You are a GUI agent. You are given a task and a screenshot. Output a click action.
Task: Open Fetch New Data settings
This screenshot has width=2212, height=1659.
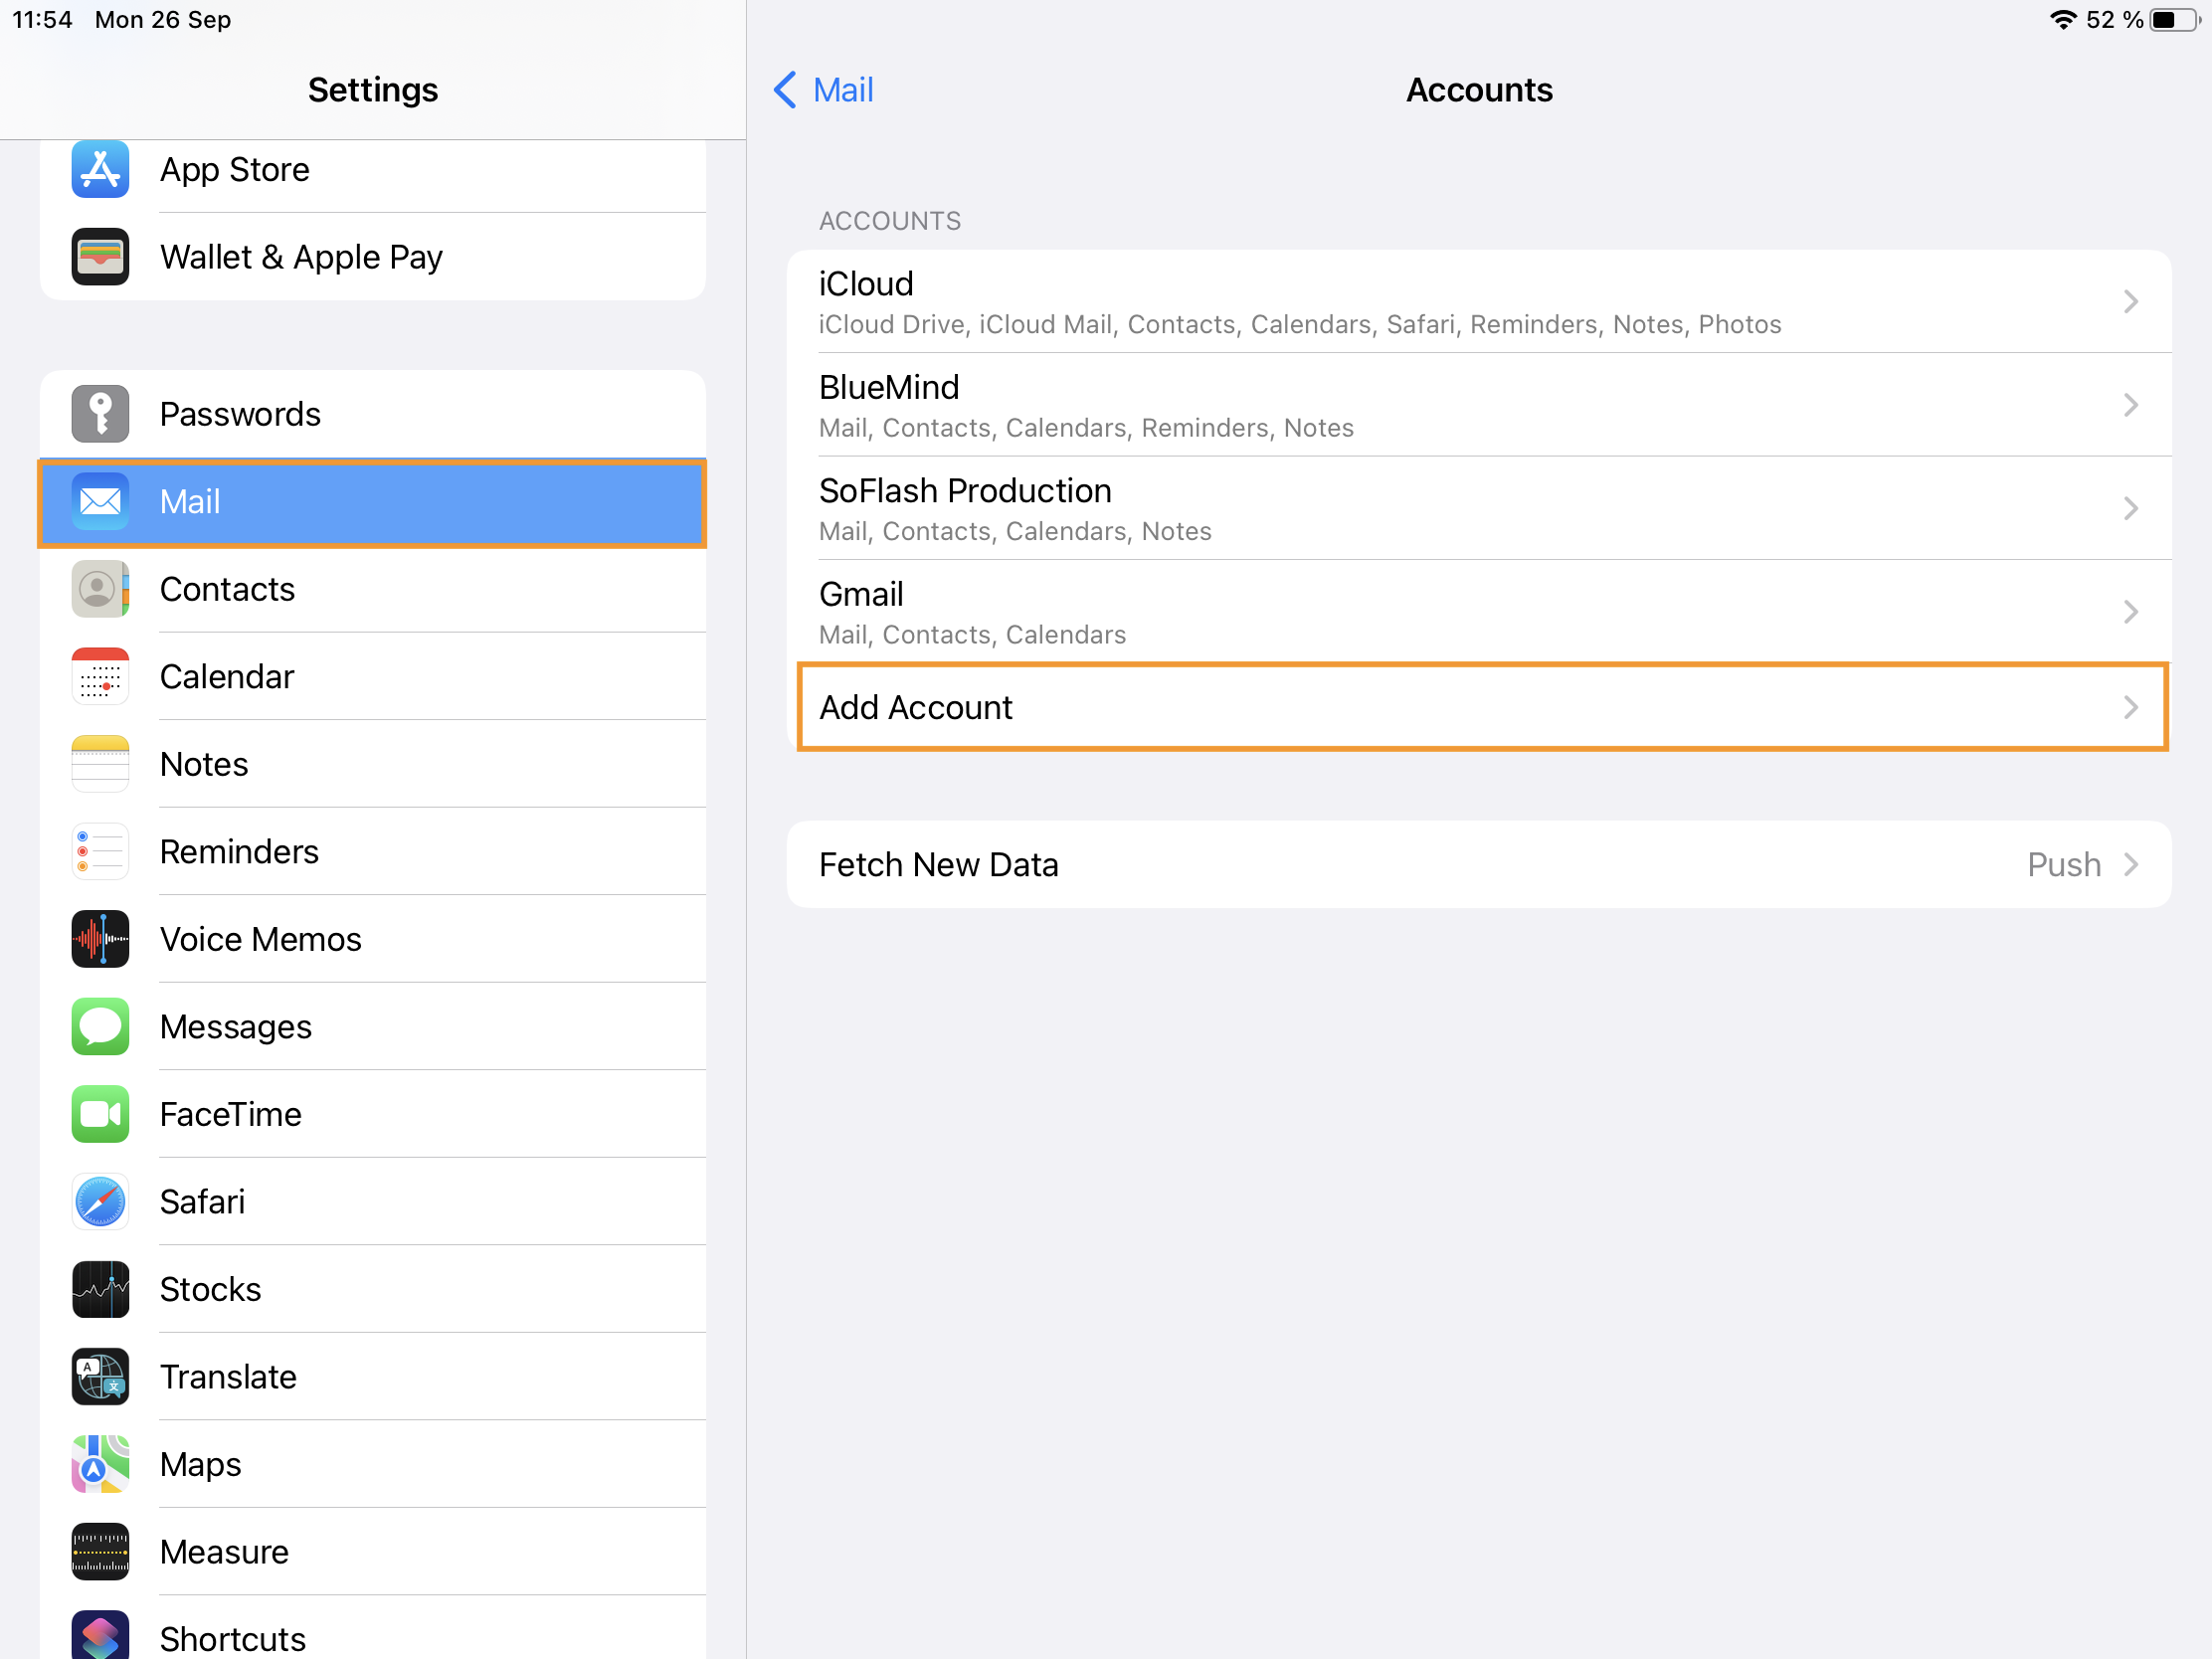1479,864
